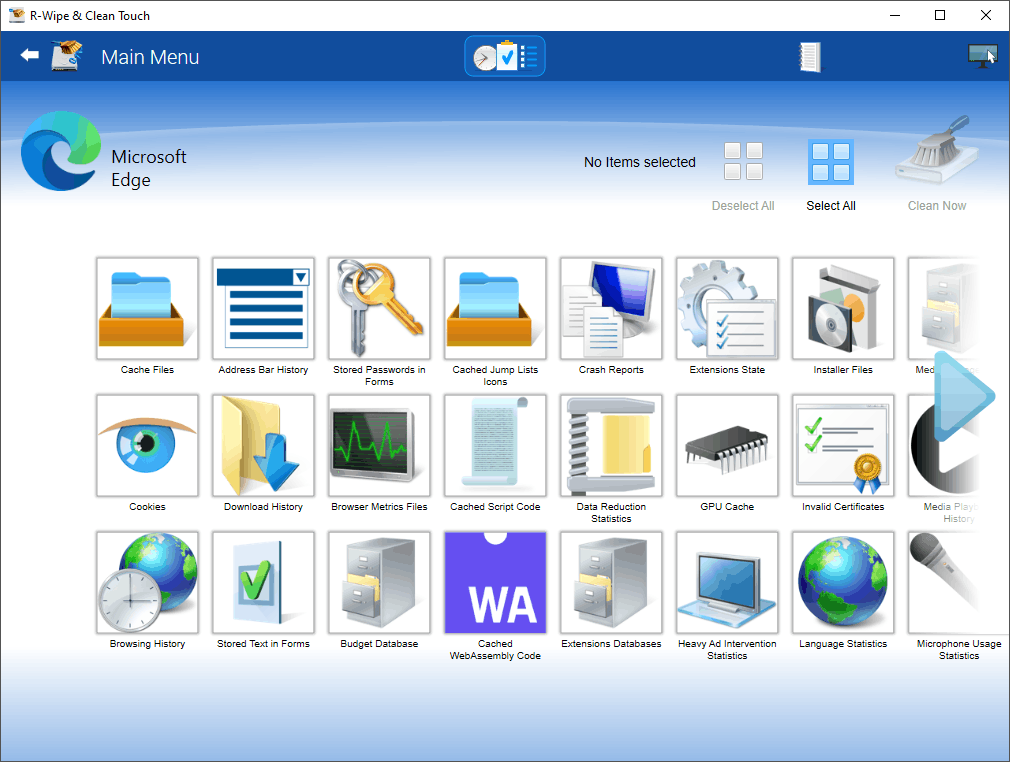1010x762 pixels.
Task: Click the R-Wipe & Clean app logo icon
Action: point(68,55)
